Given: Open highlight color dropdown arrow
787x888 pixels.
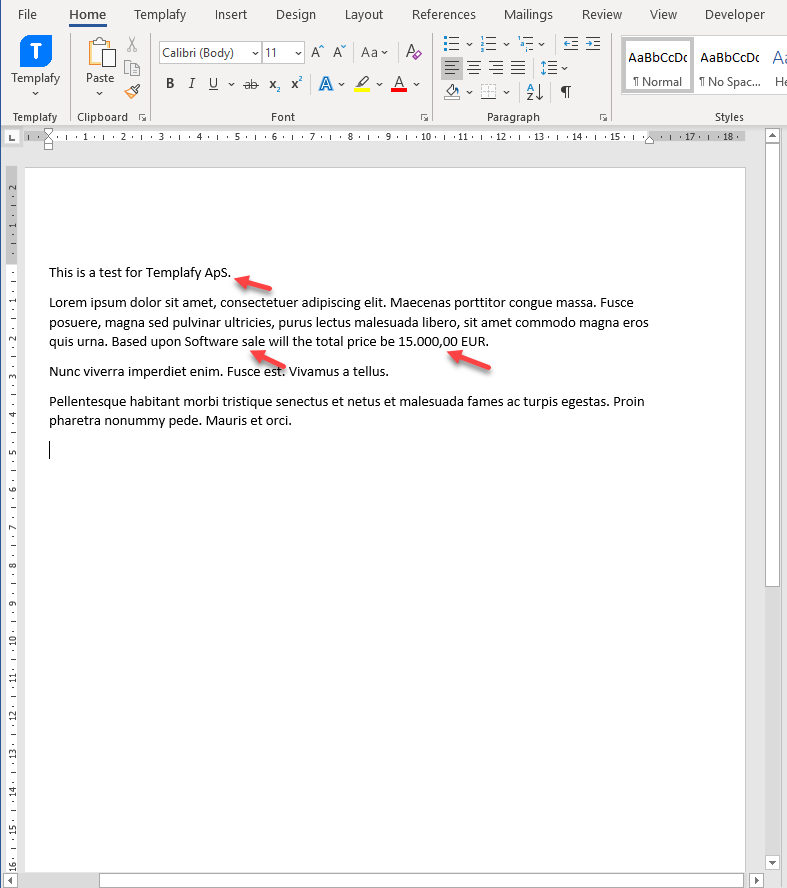Looking at the screenshot, I should 379,84.
